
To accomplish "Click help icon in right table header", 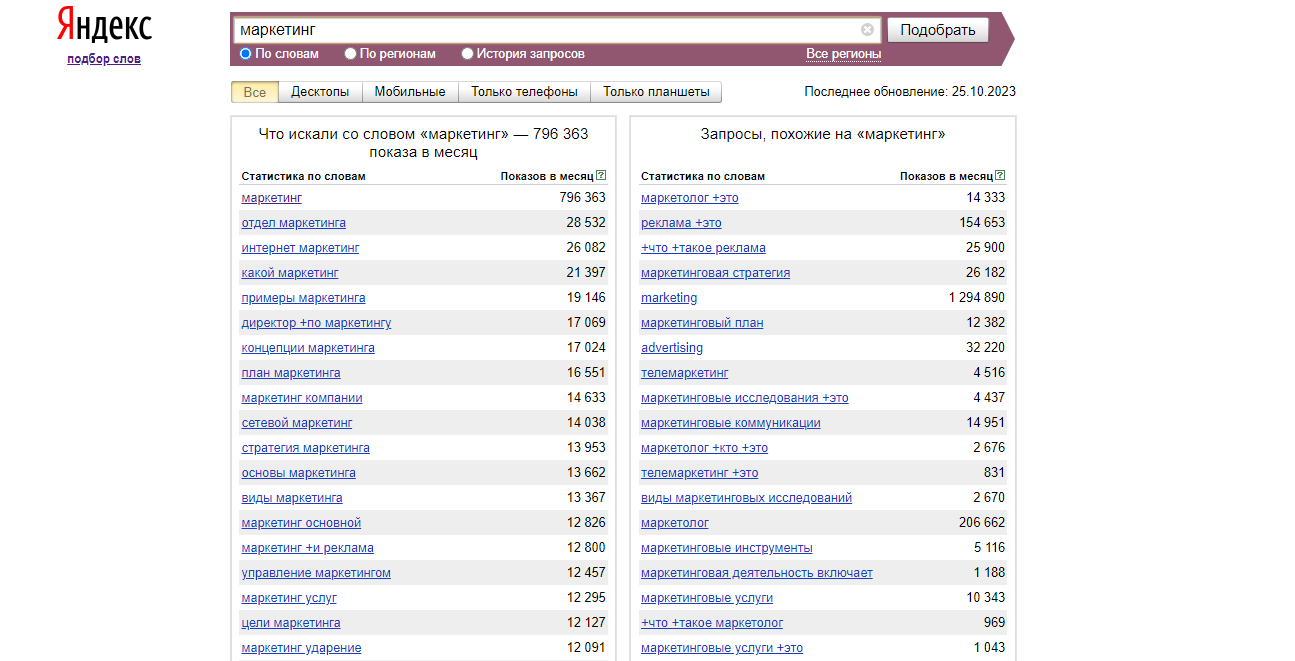I will [1000, 175].
